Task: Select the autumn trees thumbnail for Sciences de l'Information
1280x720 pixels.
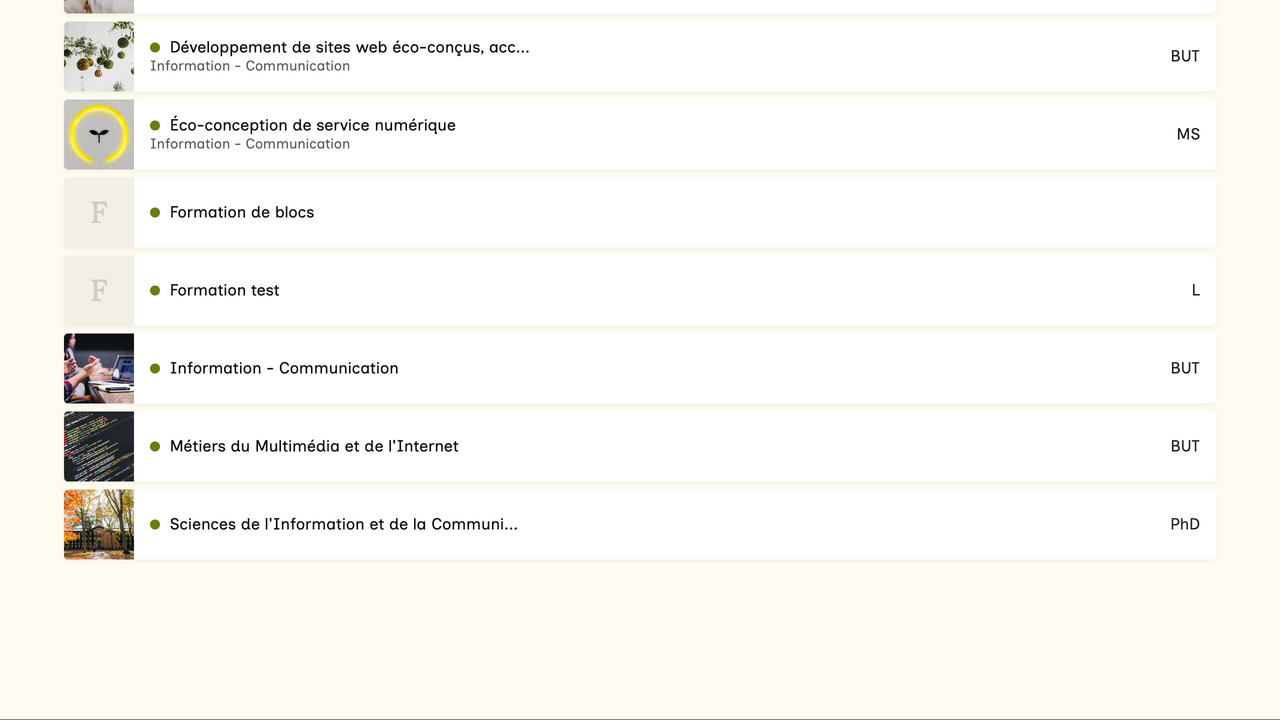Action: point(99,524)
